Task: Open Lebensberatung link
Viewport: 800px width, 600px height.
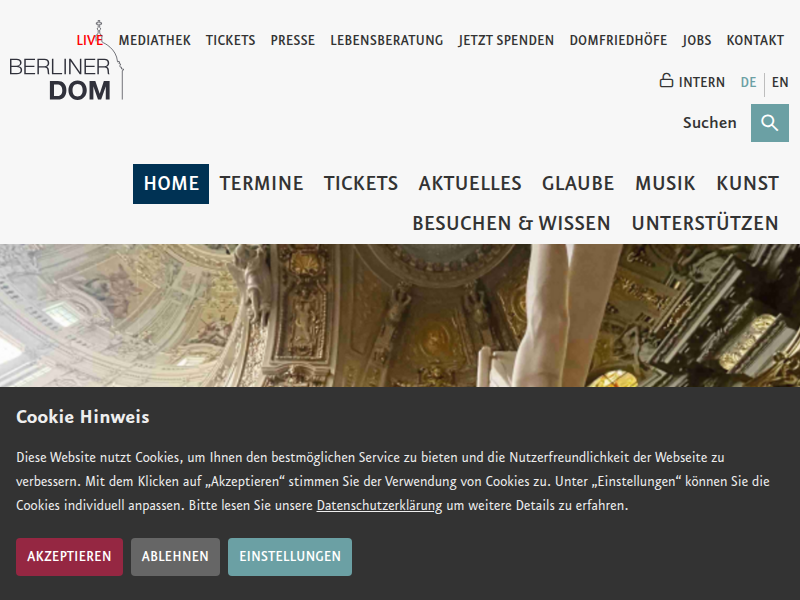Action: [387, 40]
